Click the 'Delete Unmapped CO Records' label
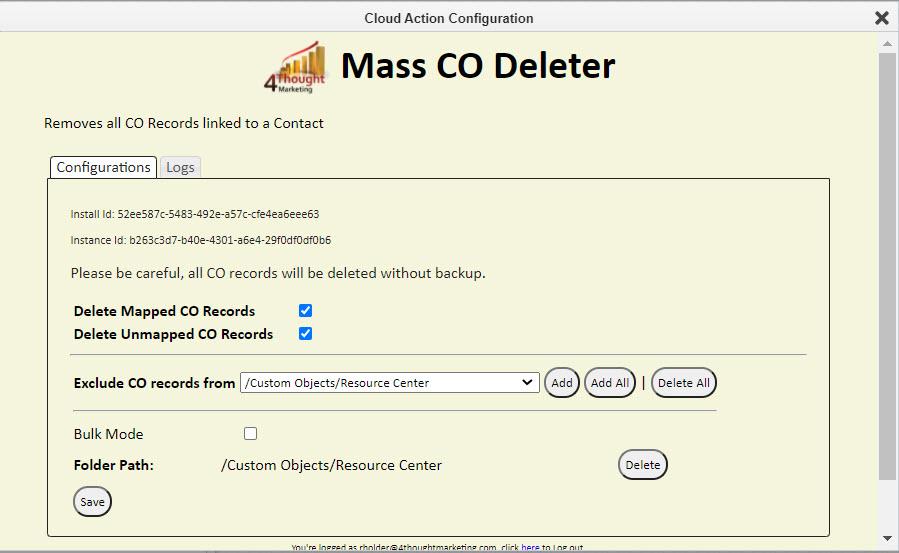899x553 pixels. coord(173,334)
